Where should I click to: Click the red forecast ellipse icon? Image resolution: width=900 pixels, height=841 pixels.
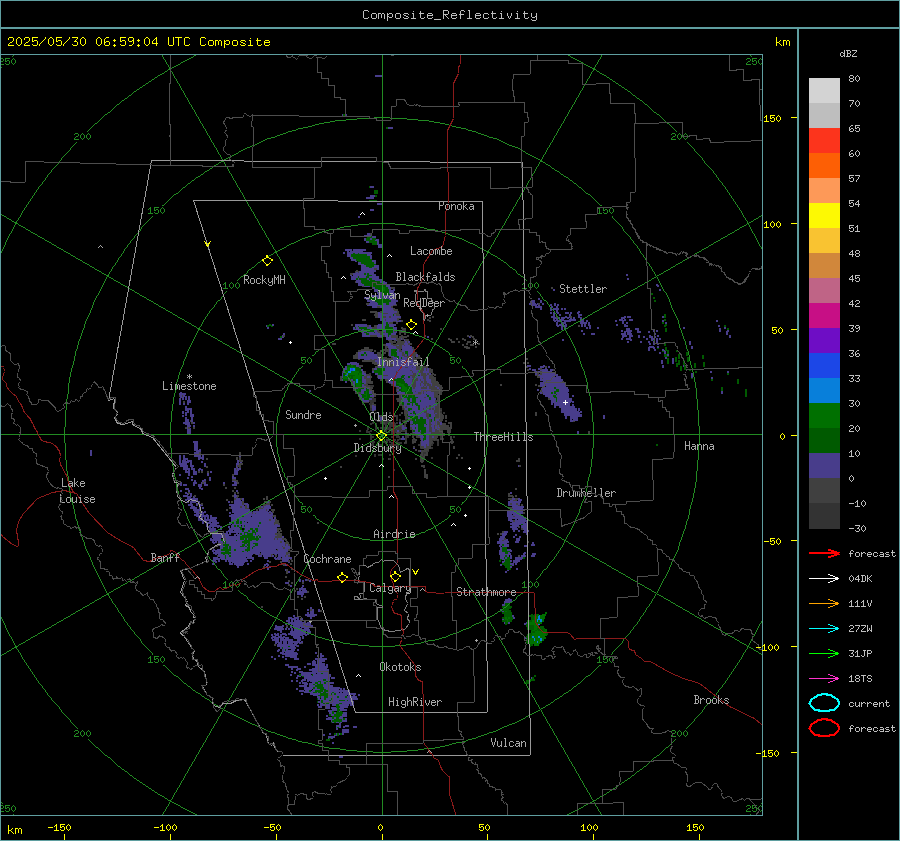click(x=824, y=728)
